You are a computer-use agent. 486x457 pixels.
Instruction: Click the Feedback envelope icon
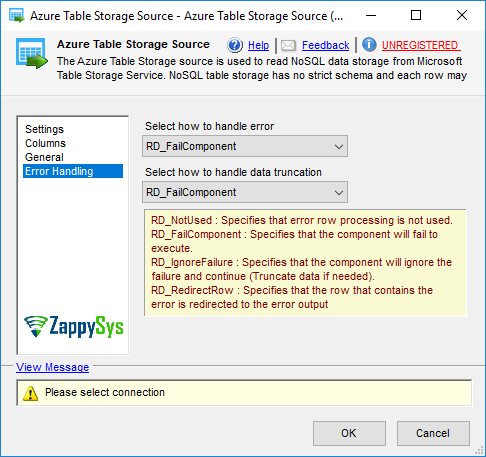(x=288, y=45)
